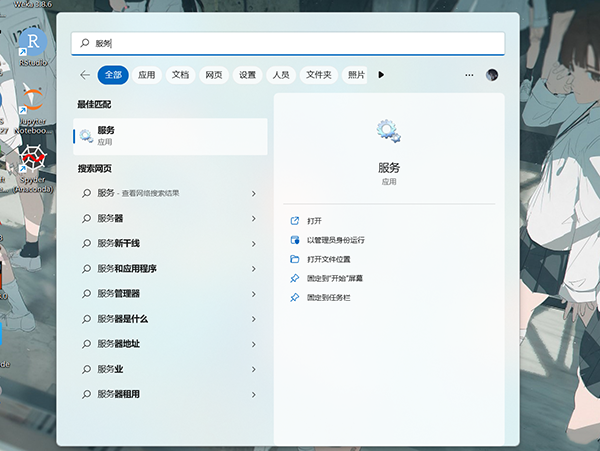Select the 服务器地址 suggestion text
600x451 pixels.
pyautogui.click(x=119, y=344)
